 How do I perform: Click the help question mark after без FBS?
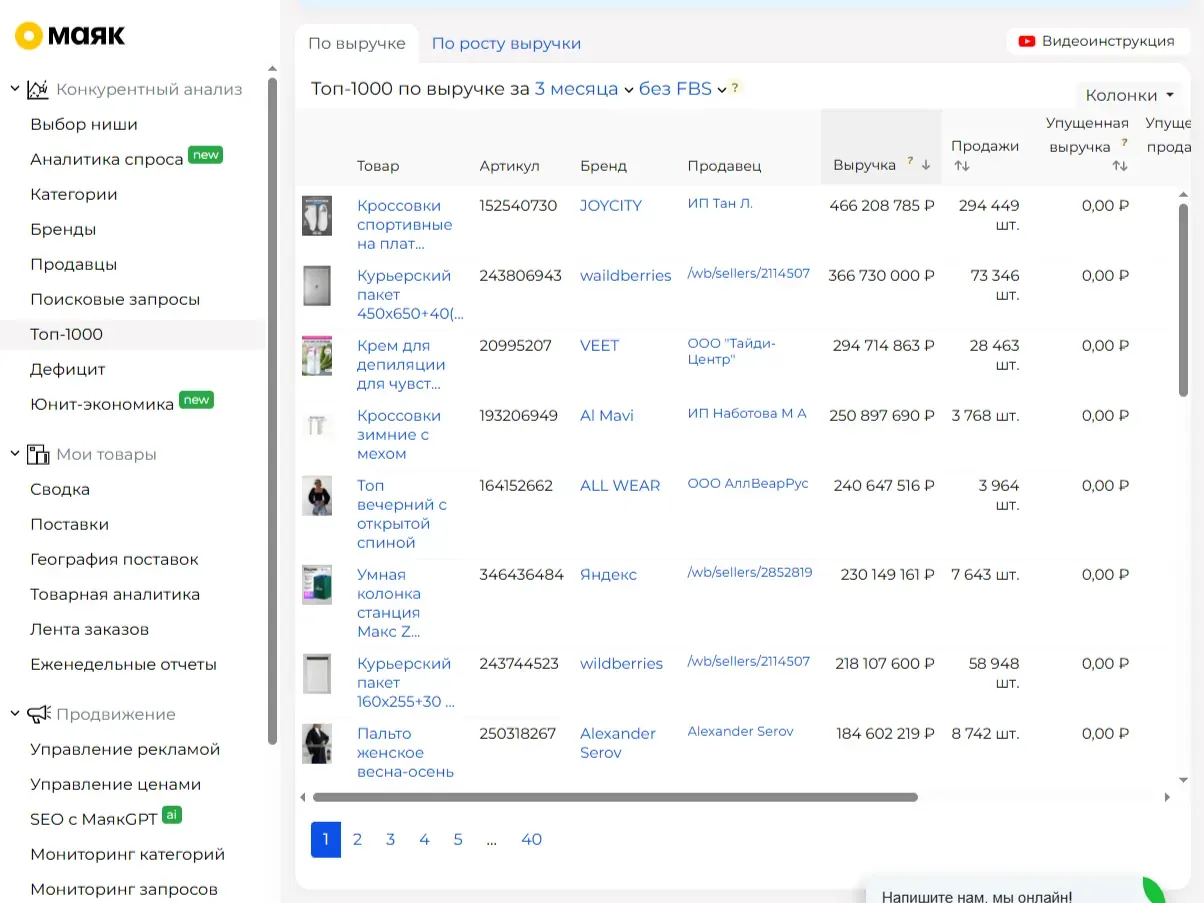(x=735, y=88)
